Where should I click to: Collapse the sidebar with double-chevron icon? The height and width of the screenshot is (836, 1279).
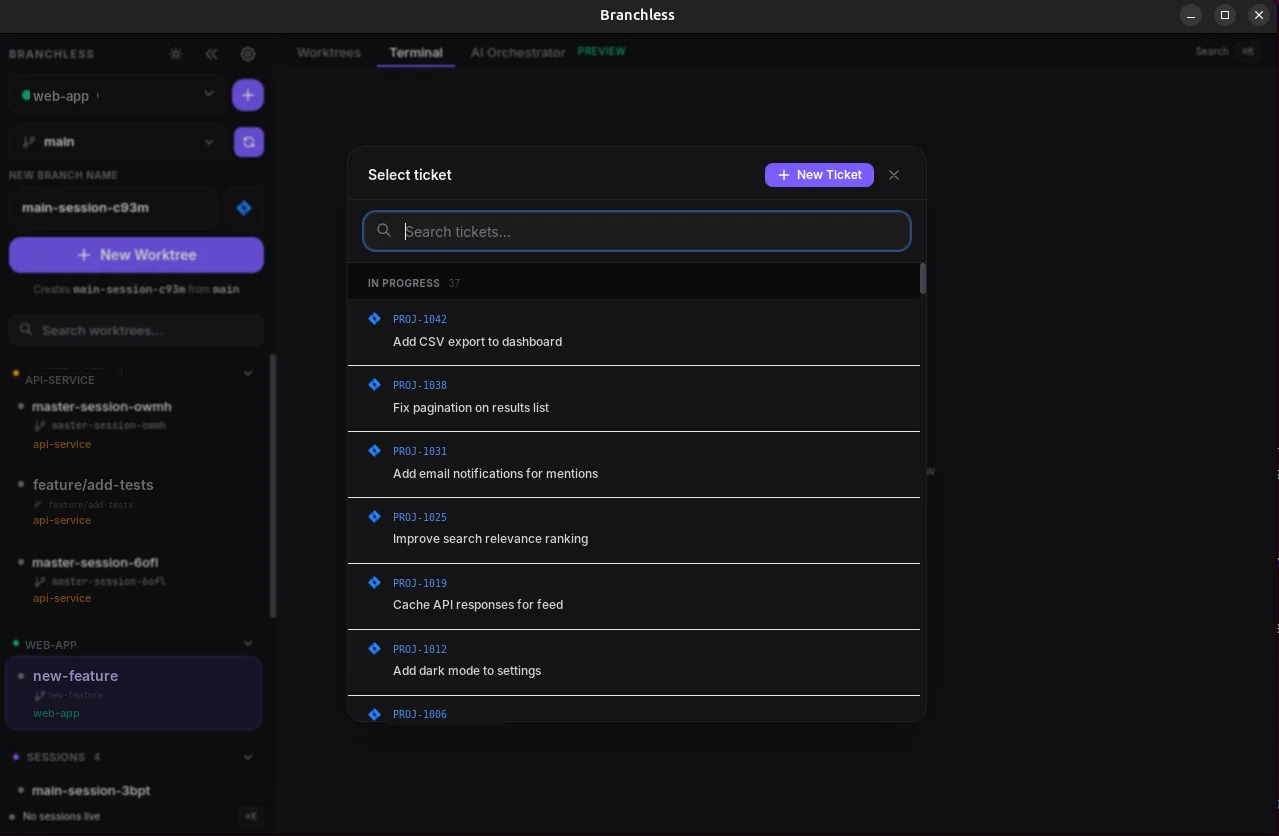click(211, 54)
